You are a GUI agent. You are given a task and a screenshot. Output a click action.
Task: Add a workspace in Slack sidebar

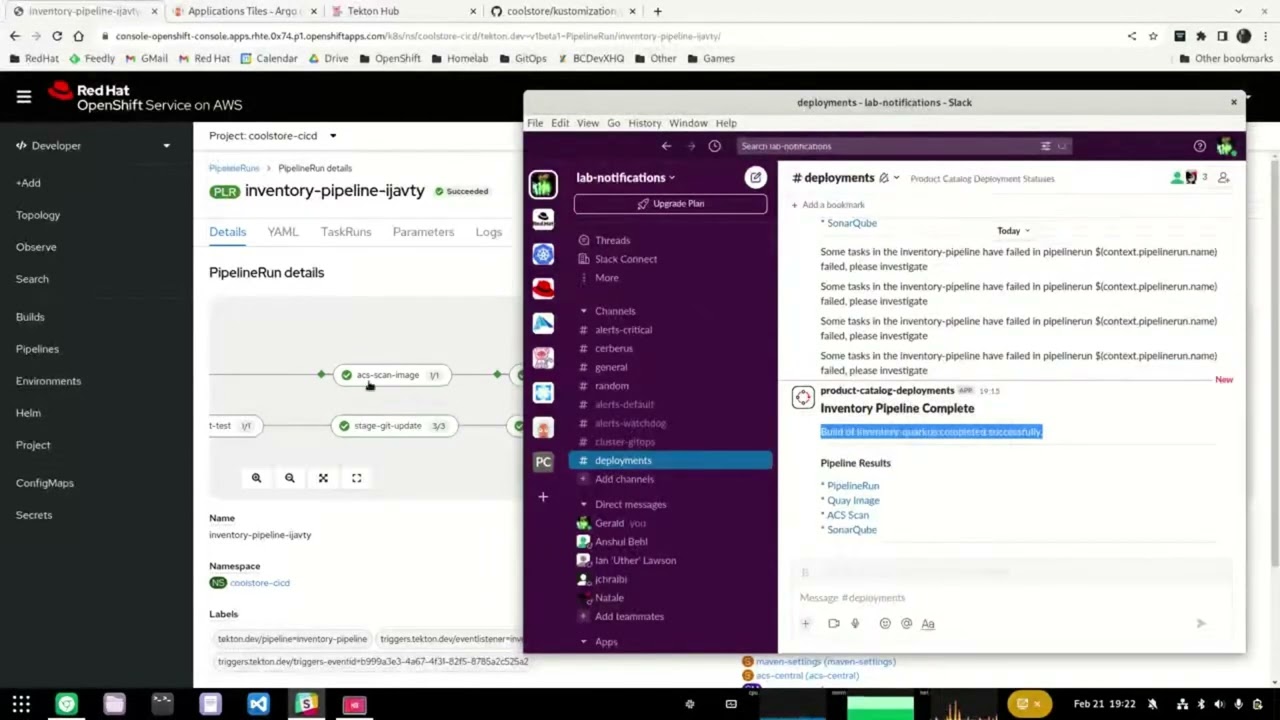543,497
